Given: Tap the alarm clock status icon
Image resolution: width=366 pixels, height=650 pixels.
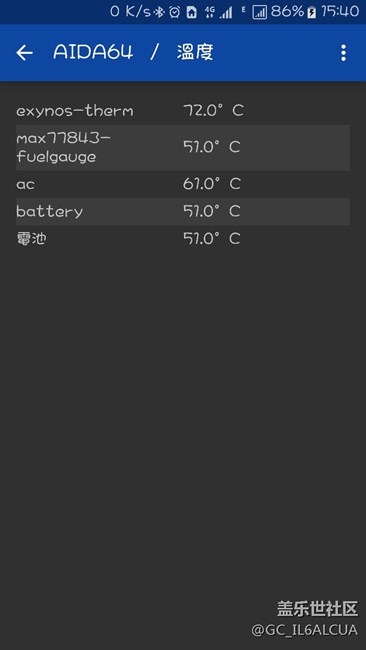Looking at the screenshot, I should [x=175, y=12].
